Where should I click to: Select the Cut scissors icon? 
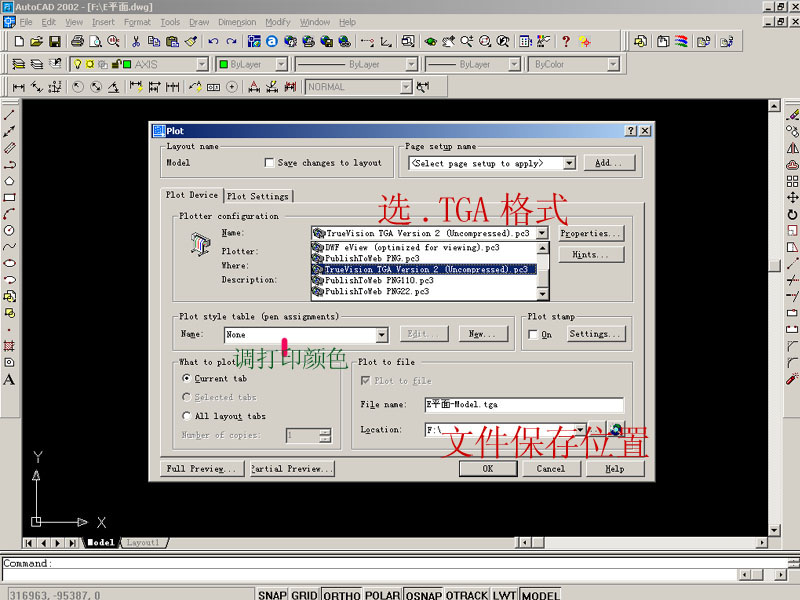click(x=136, y=41)
